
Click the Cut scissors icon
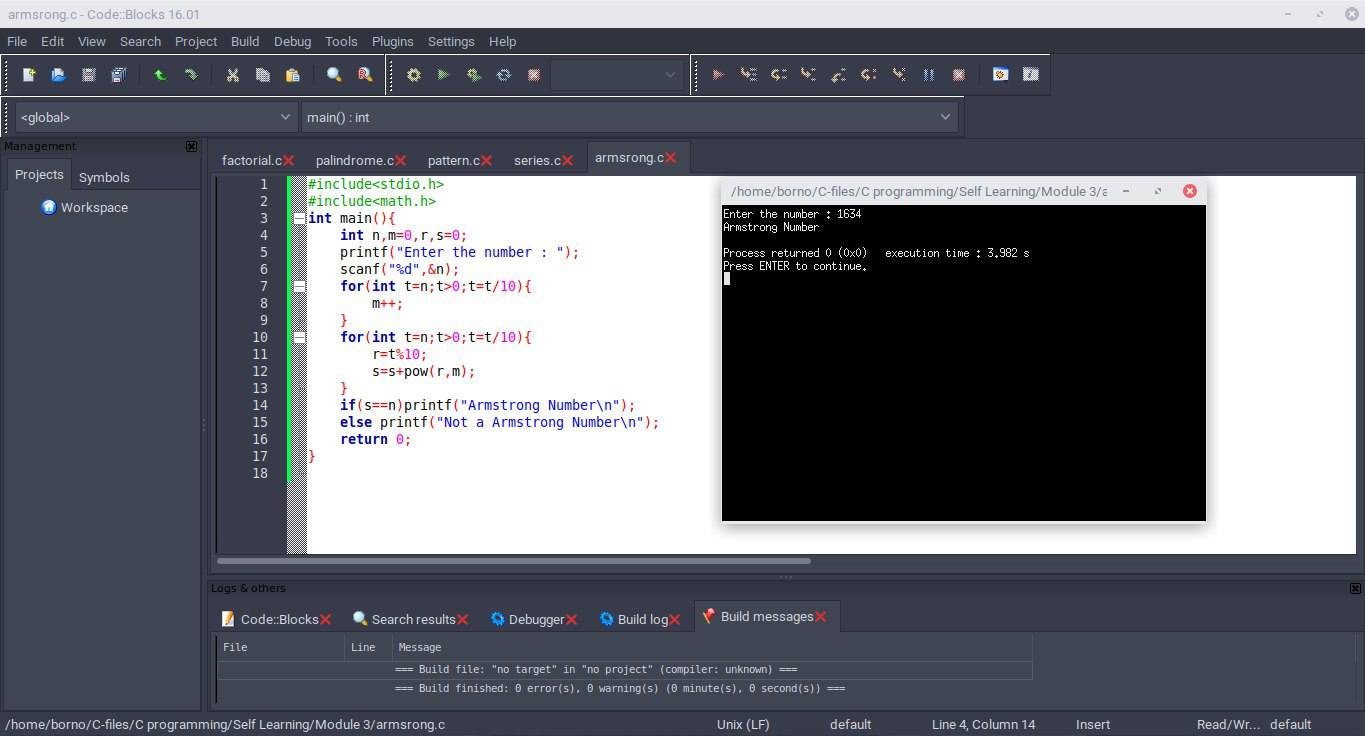(x=233, y=75)
